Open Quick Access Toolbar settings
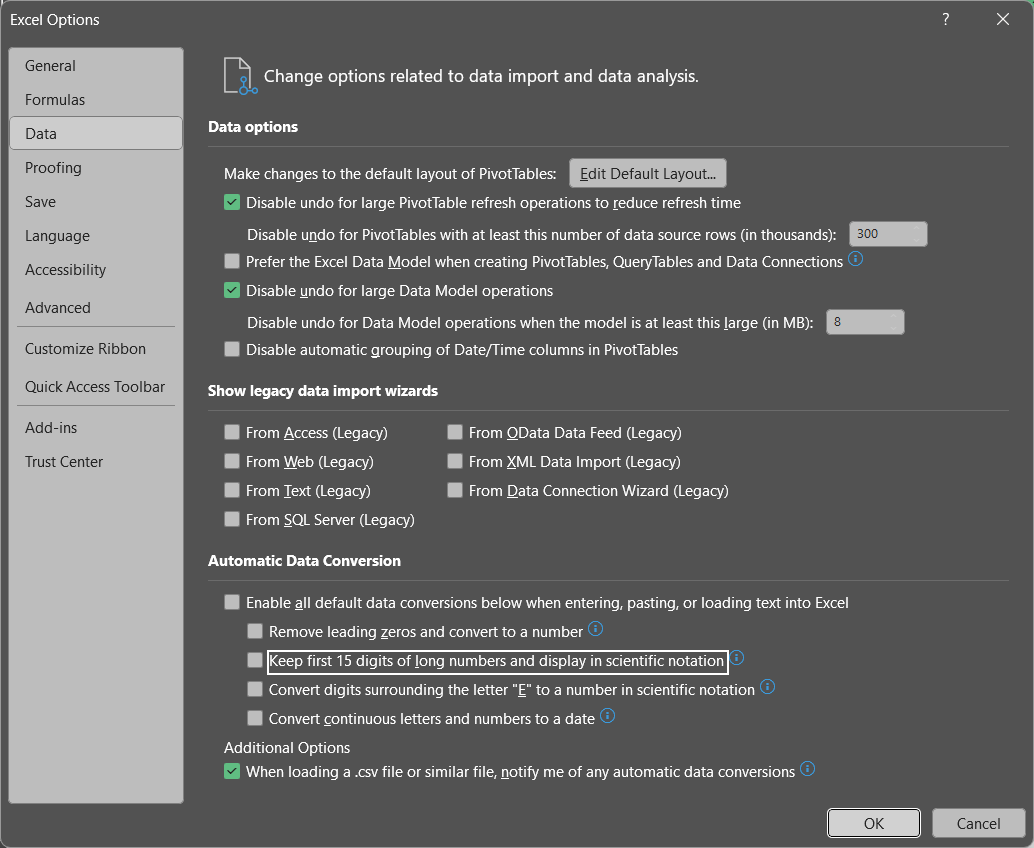The width and height of the screenshot is (1034, 848). point(96,386)
